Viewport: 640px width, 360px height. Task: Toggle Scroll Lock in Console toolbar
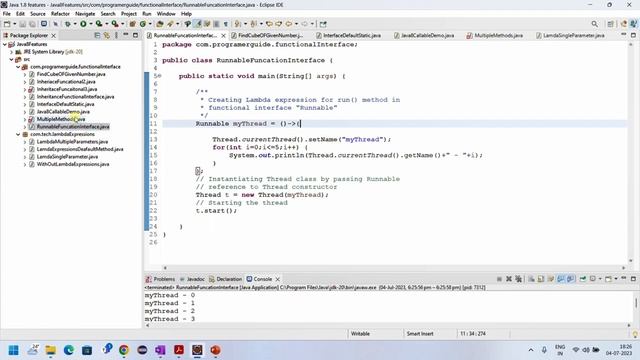(x=541, y=279)
